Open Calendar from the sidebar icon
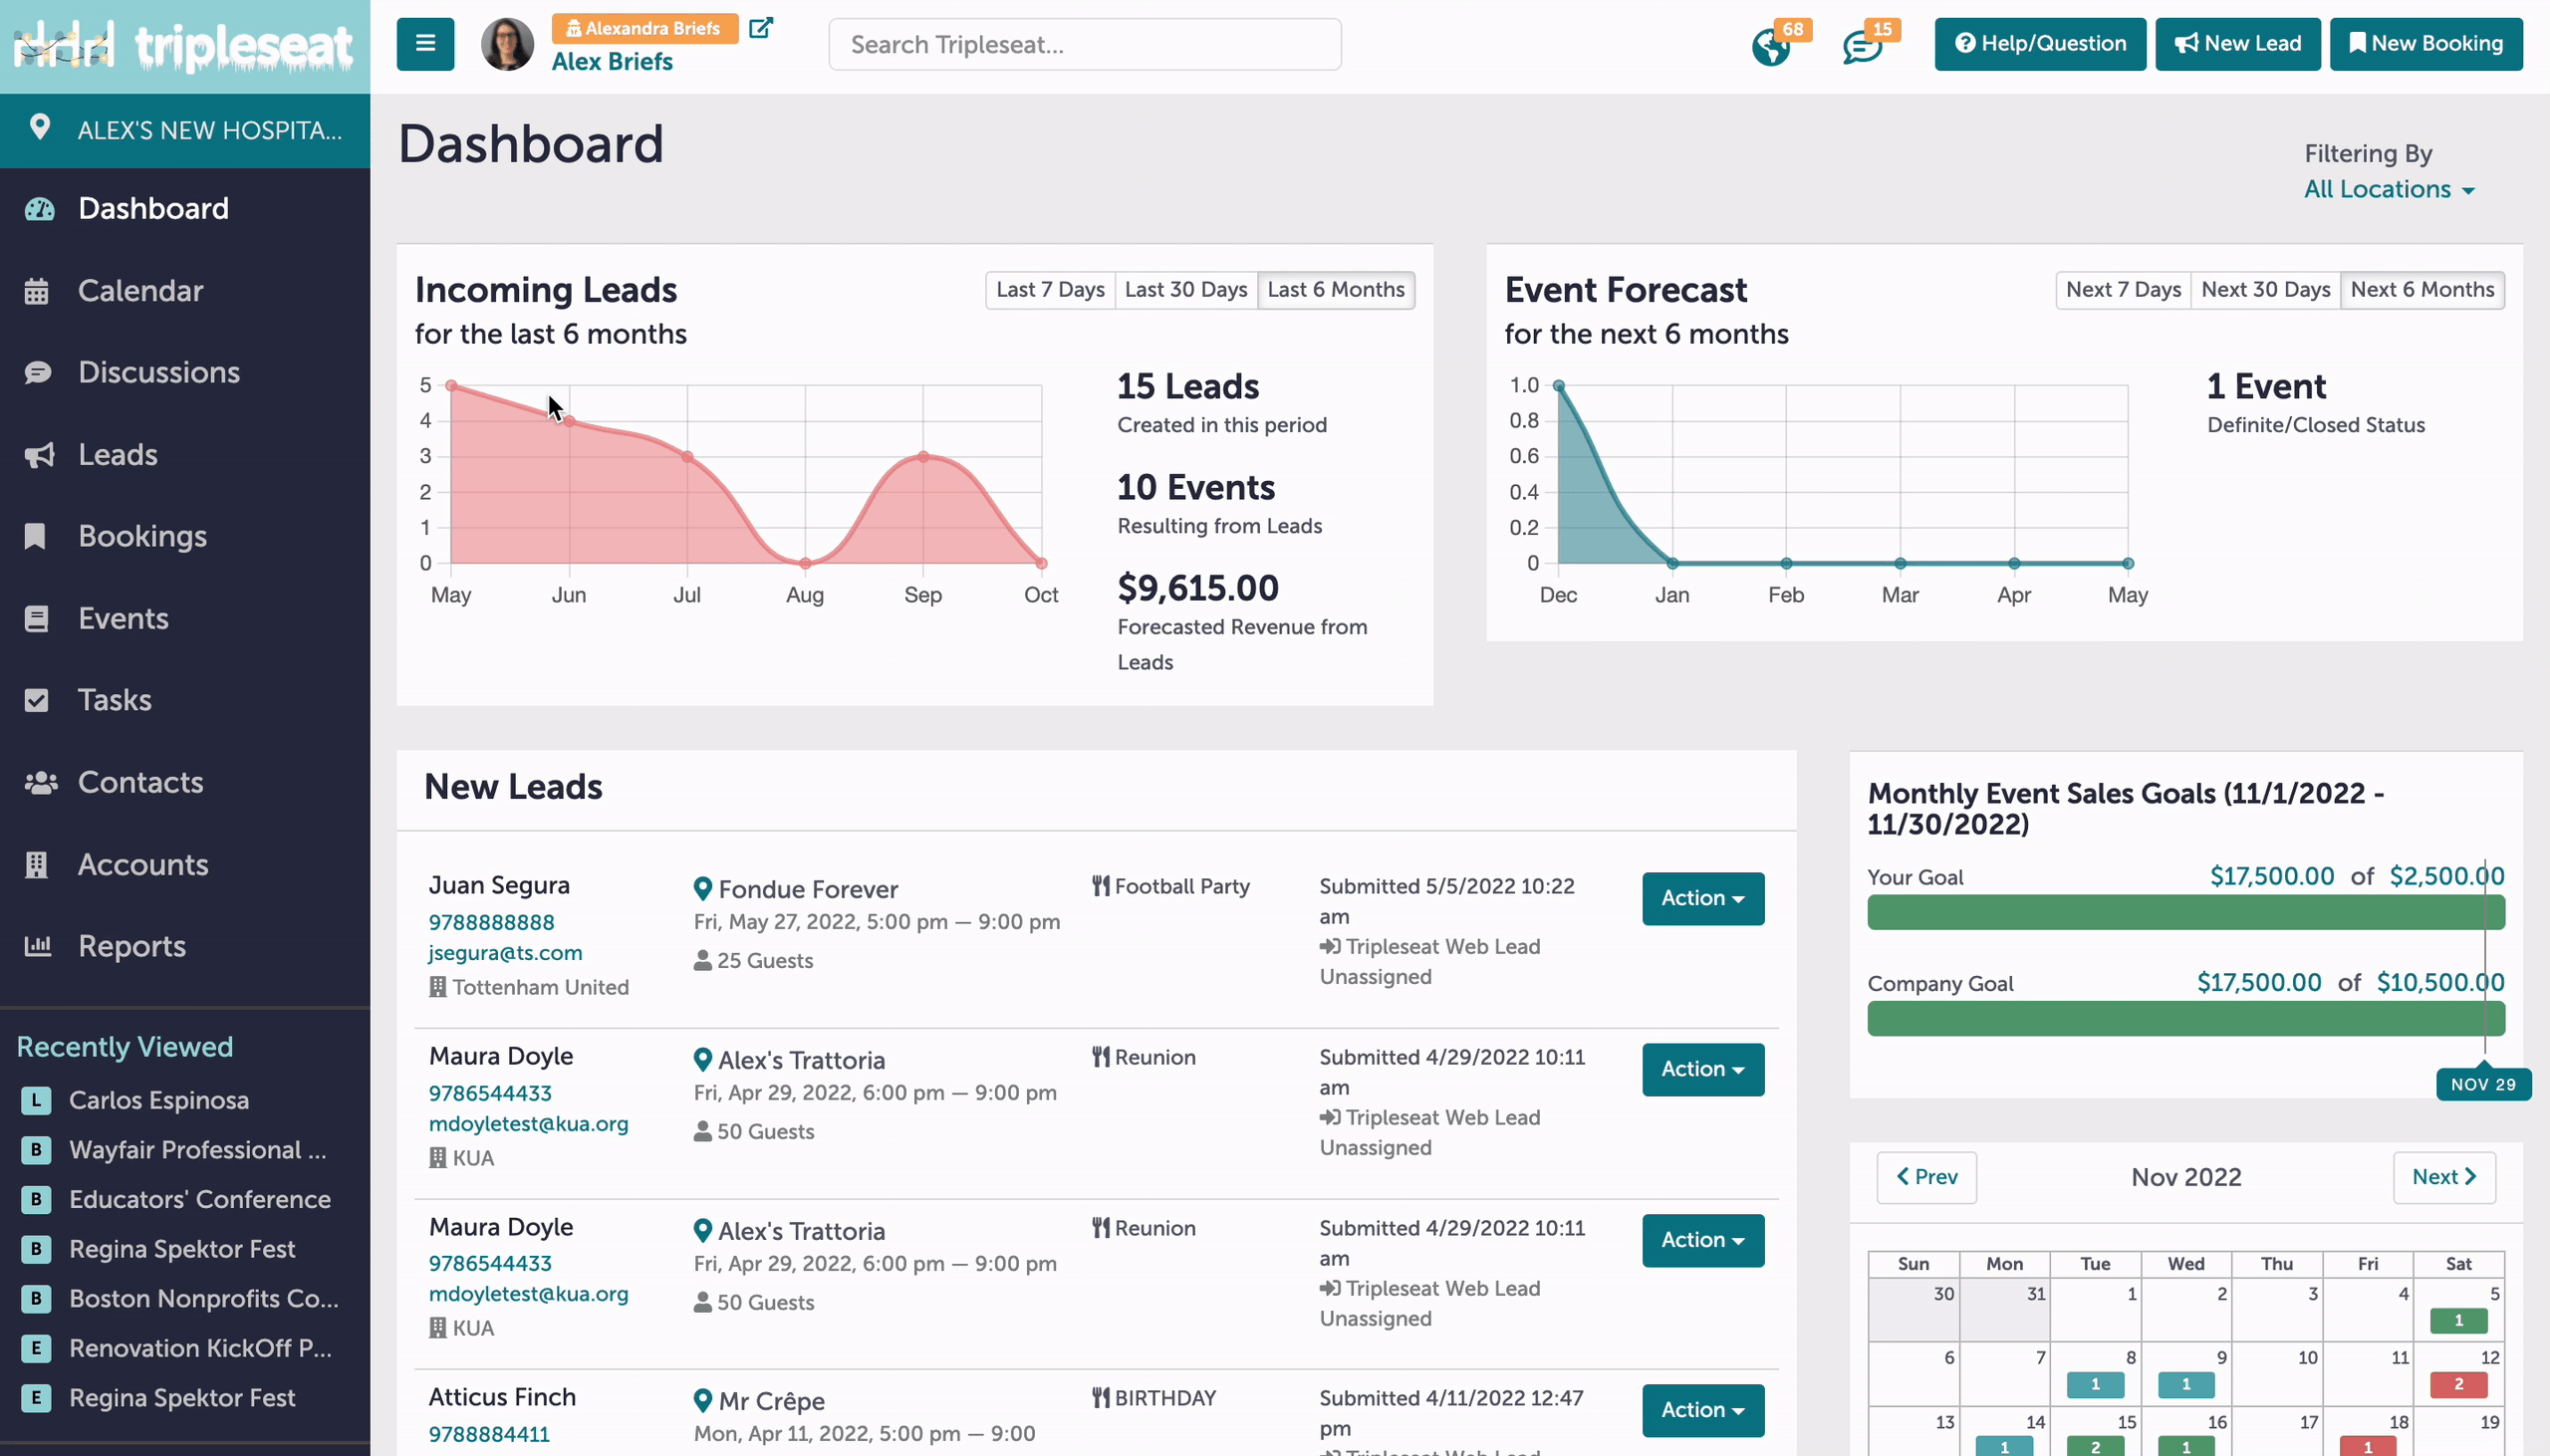The image size is (2550, 1456). point(37,291)
